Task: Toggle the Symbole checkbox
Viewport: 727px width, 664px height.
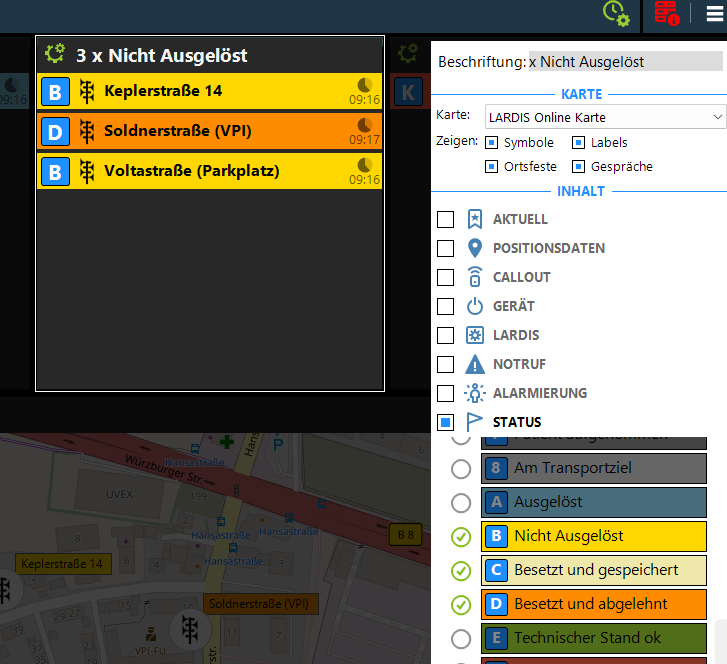Action: pos(491,143)
